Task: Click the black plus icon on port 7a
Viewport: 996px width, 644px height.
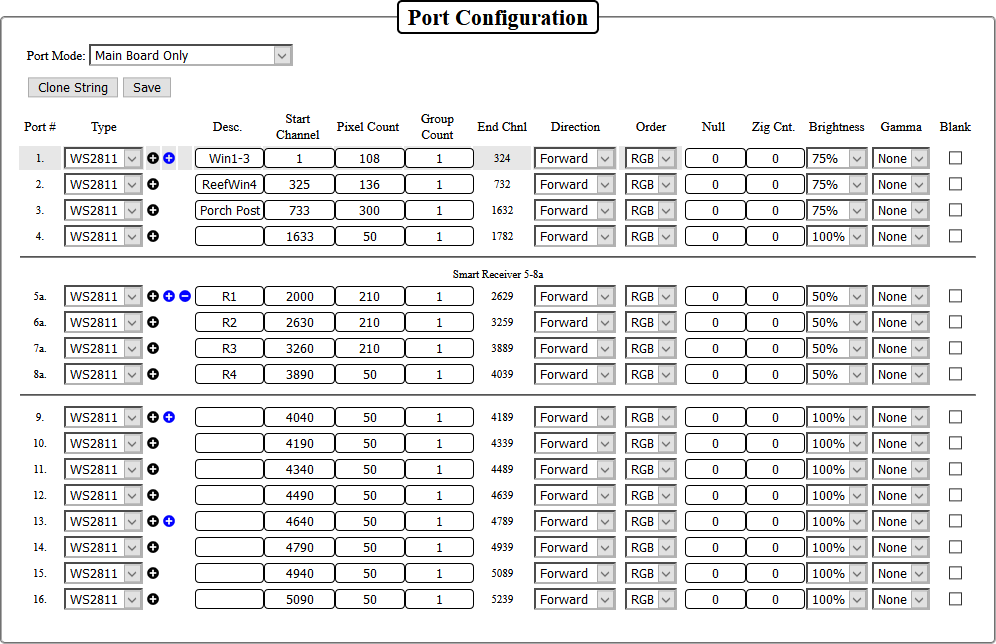Action: click(153, 348)
